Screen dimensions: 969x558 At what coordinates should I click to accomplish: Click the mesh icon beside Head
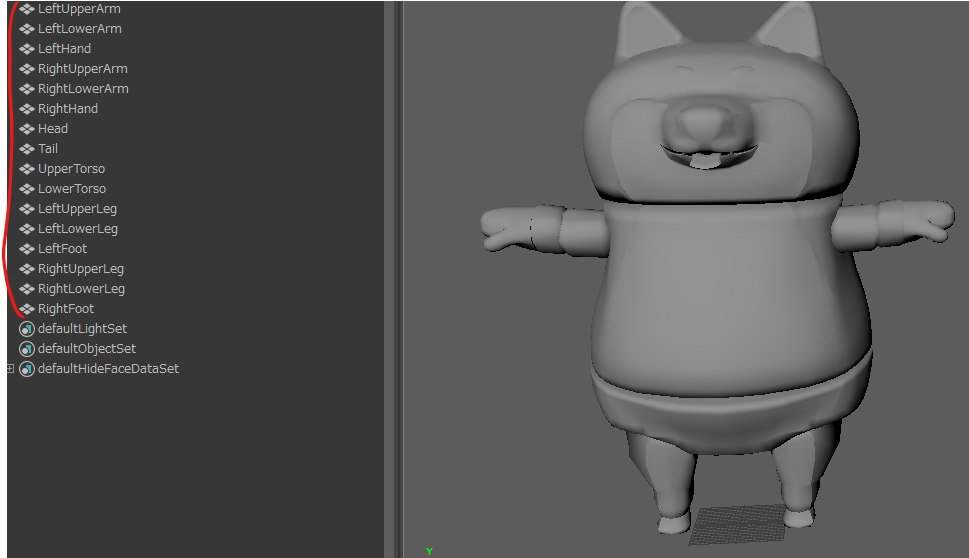click(27, 129)
